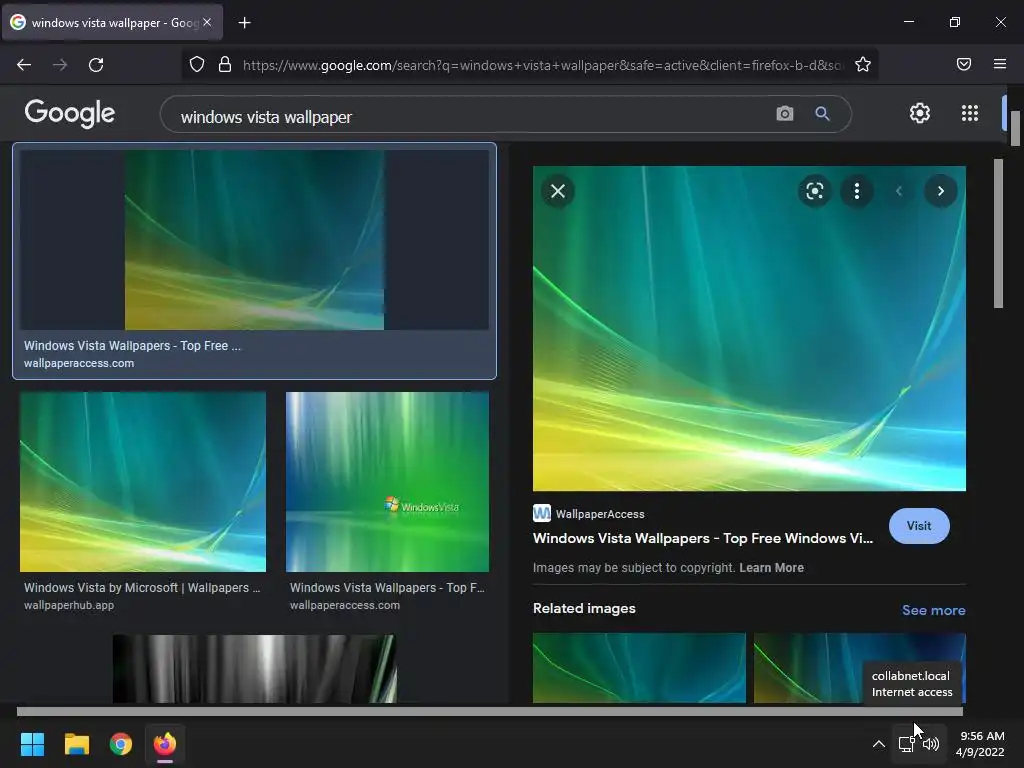The width and height of the screenshot is (1024, 768).
Task: Click the wallpaperhub.app source text
Action: pyautogui.click(x=69, y=605)
